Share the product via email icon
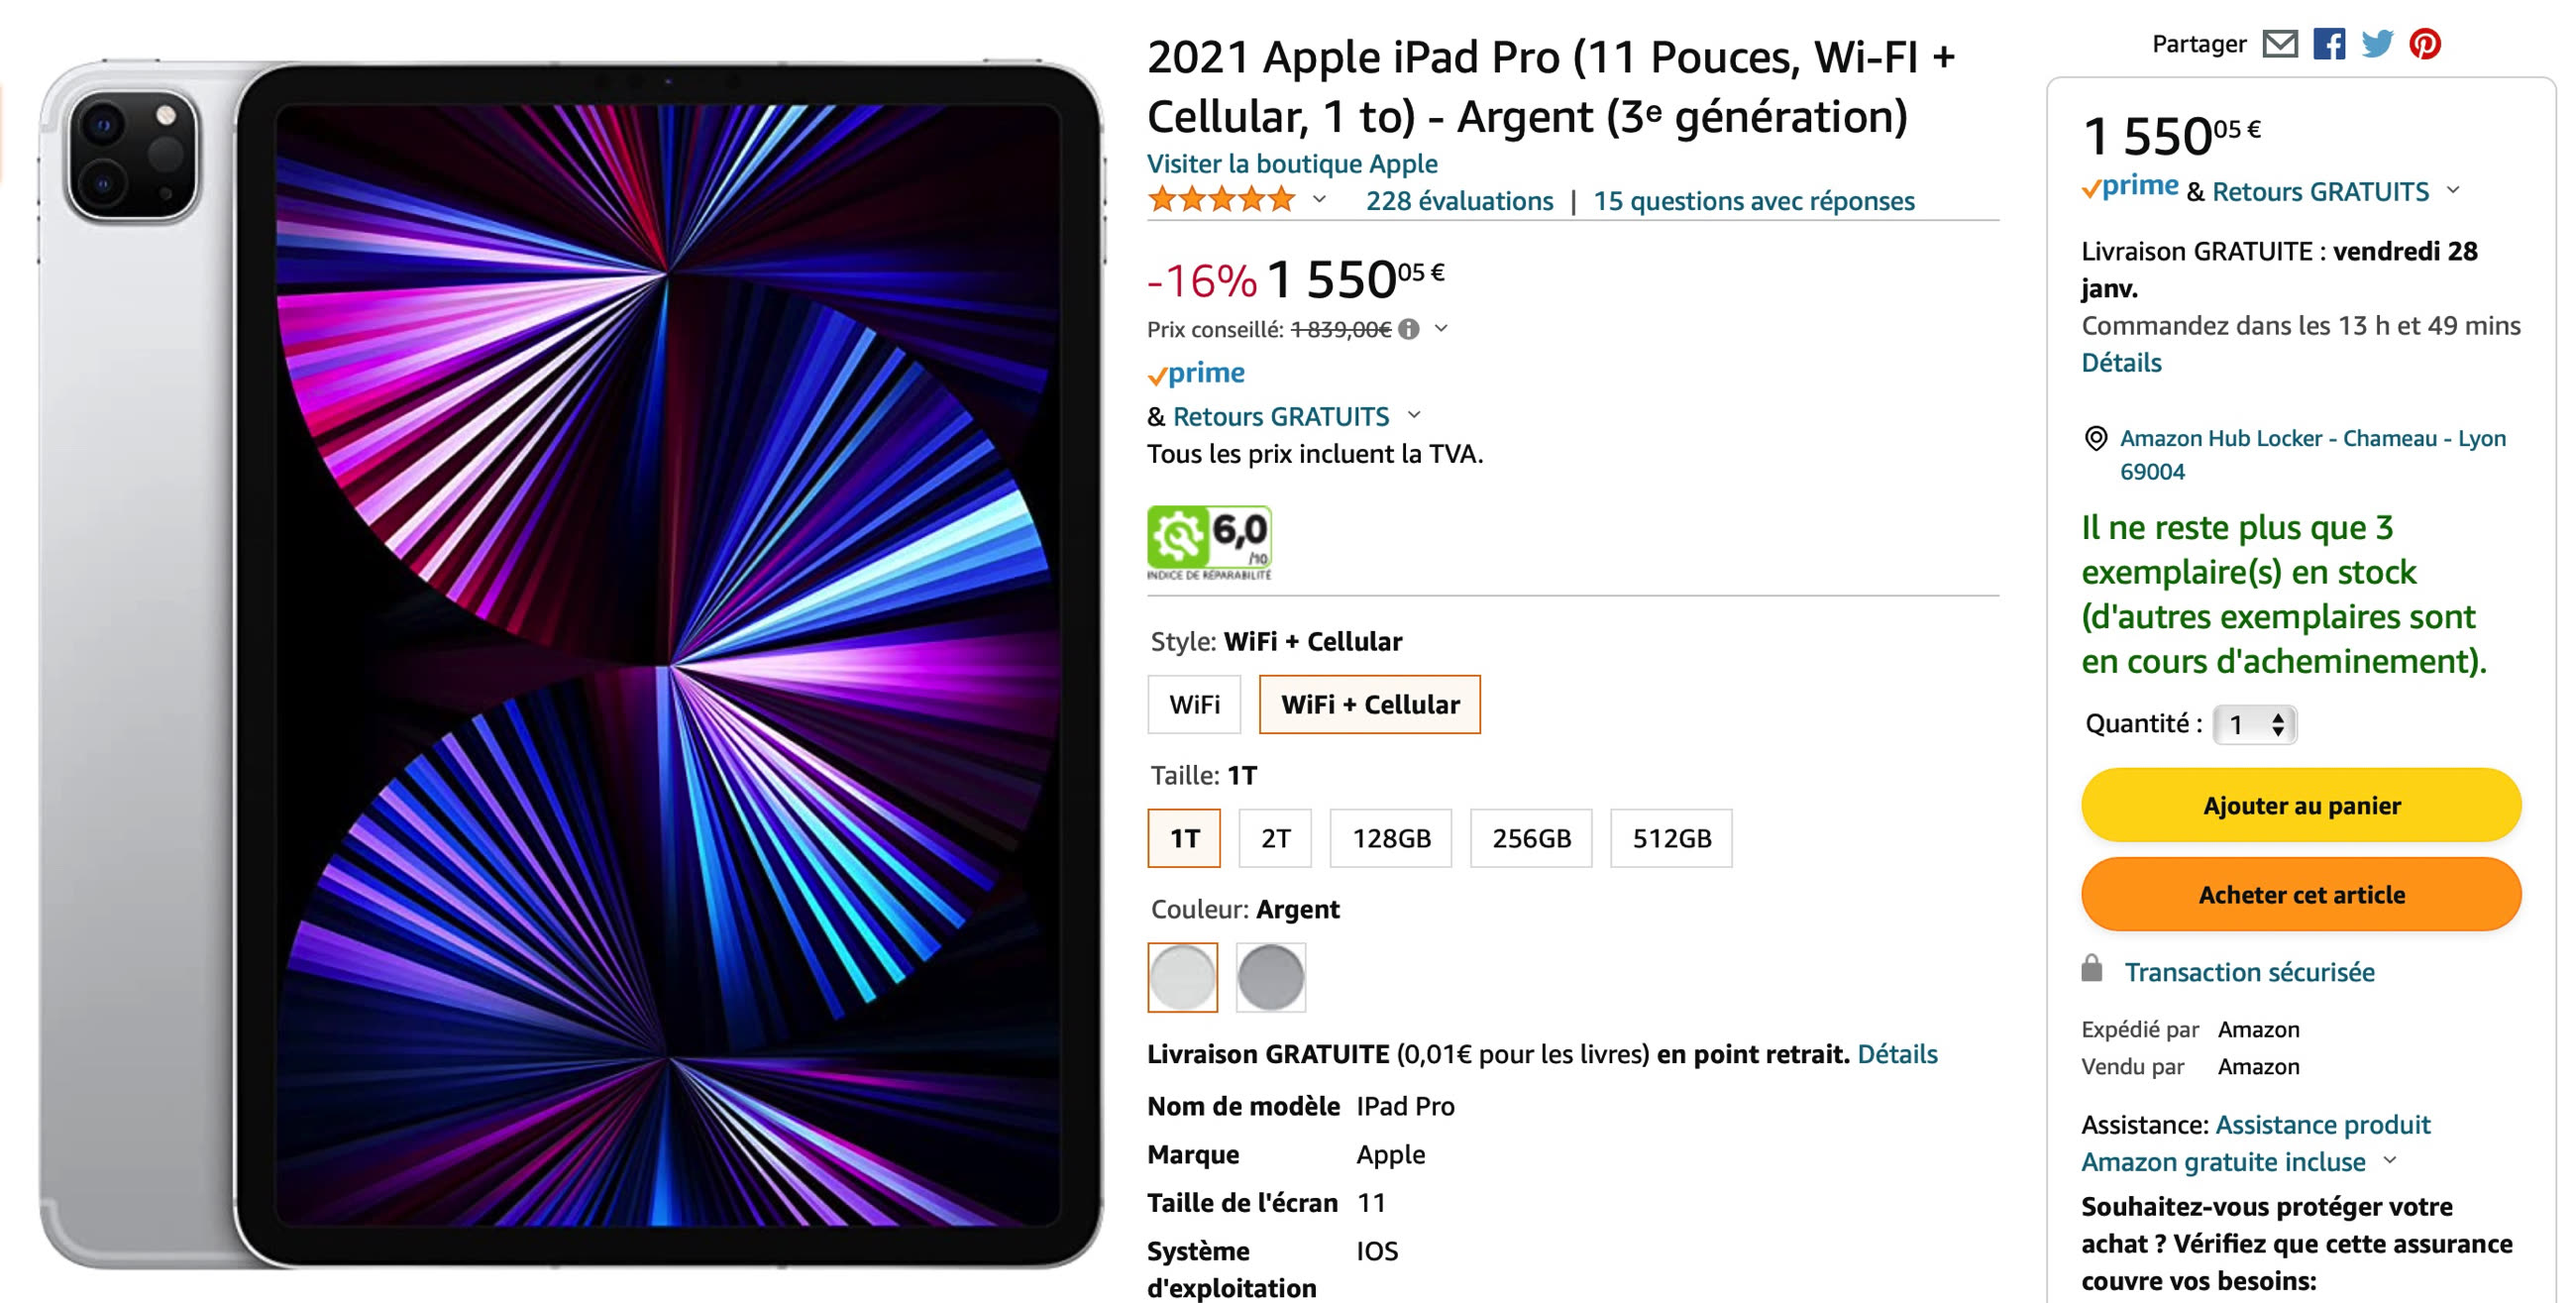 pos(2280,44)
